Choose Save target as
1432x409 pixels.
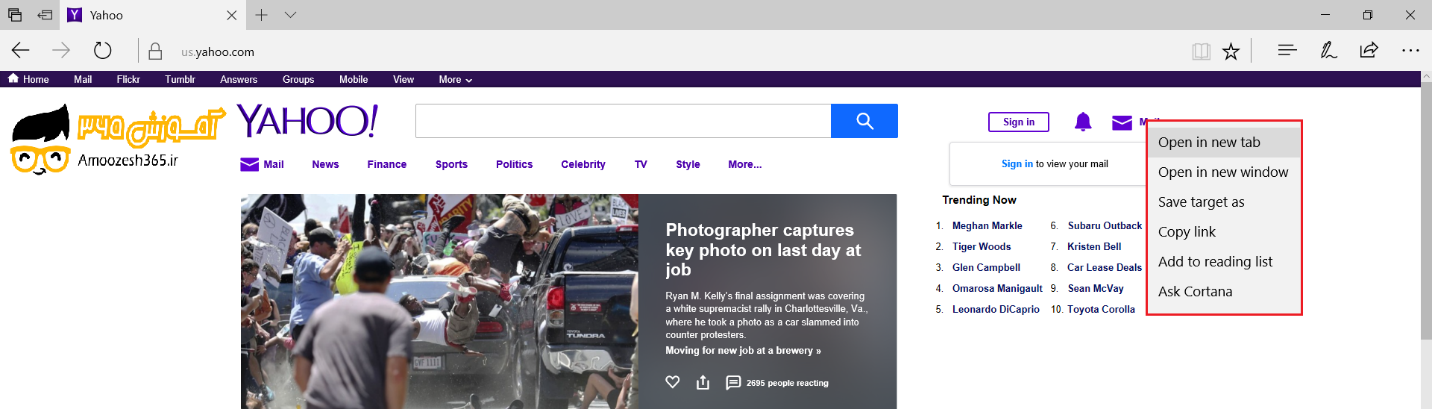(1224, 202)
